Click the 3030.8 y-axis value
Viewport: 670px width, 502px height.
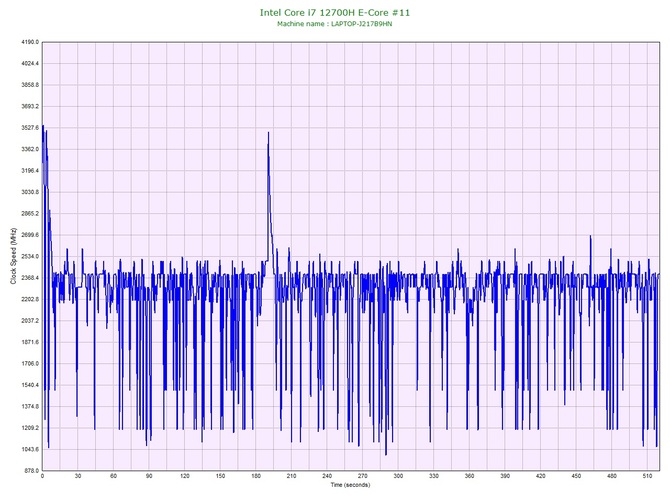coord(30,192)
